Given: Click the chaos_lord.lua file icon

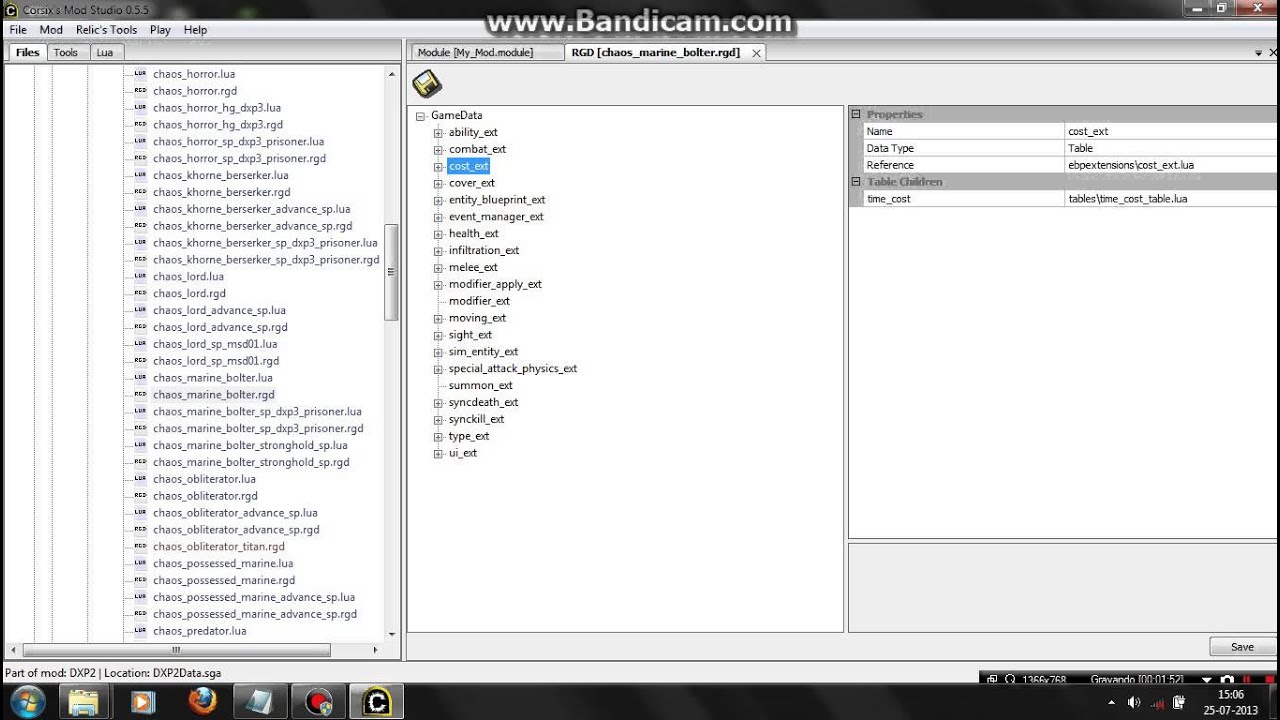Looking at the screenshot, I should pyautogui.click(x=140, y=276).
